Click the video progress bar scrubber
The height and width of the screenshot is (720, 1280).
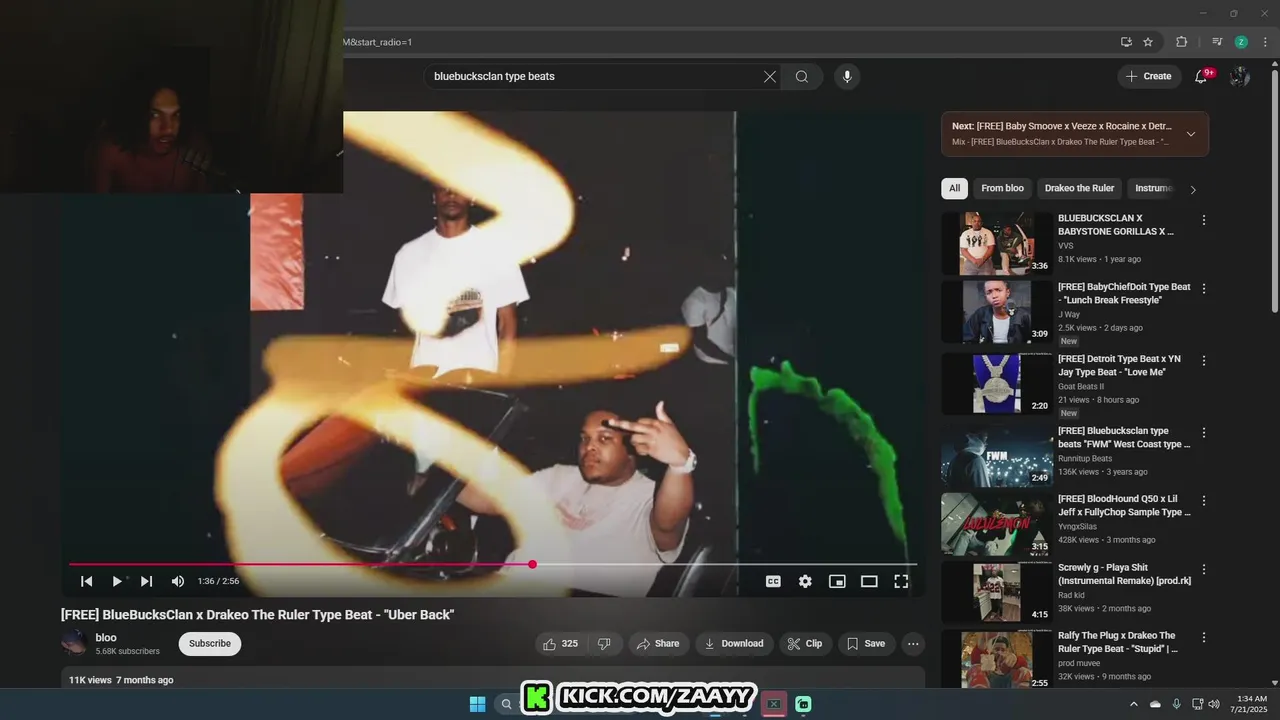coord(533,564)
